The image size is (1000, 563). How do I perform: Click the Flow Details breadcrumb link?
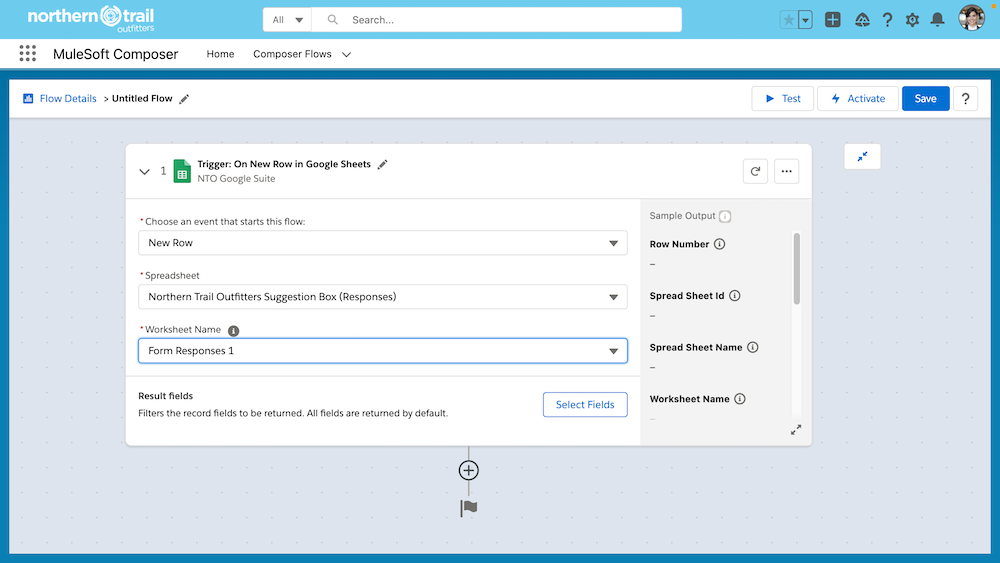68,99
